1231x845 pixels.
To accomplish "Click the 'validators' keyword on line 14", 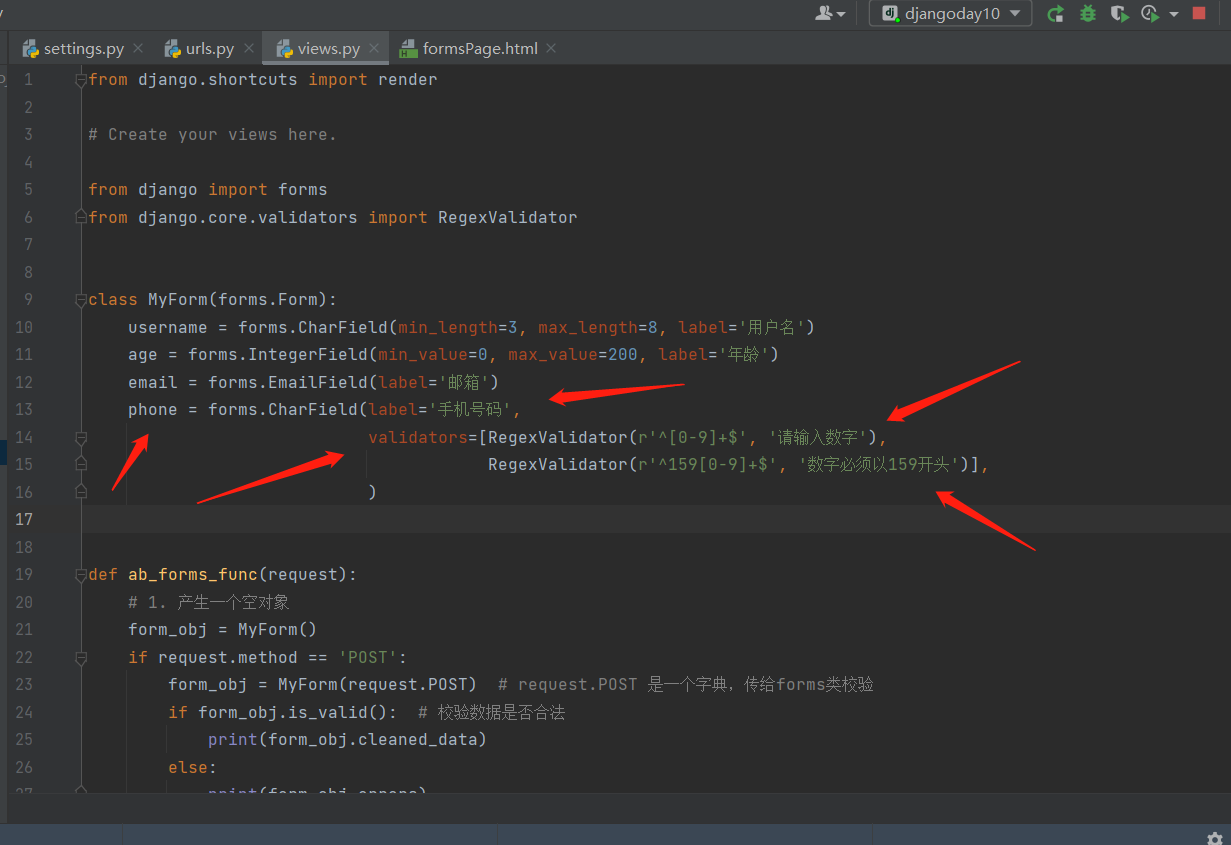I will (418, 437).
